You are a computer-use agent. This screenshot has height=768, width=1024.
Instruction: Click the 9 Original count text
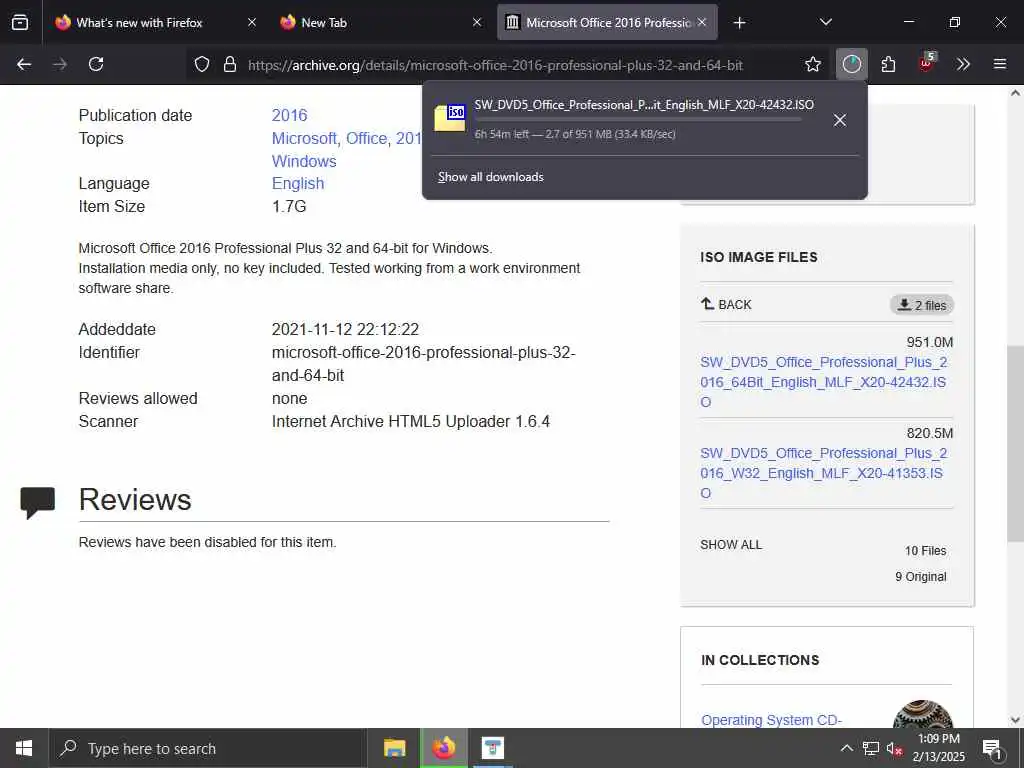pyautogui.click(x=921, y=577)
